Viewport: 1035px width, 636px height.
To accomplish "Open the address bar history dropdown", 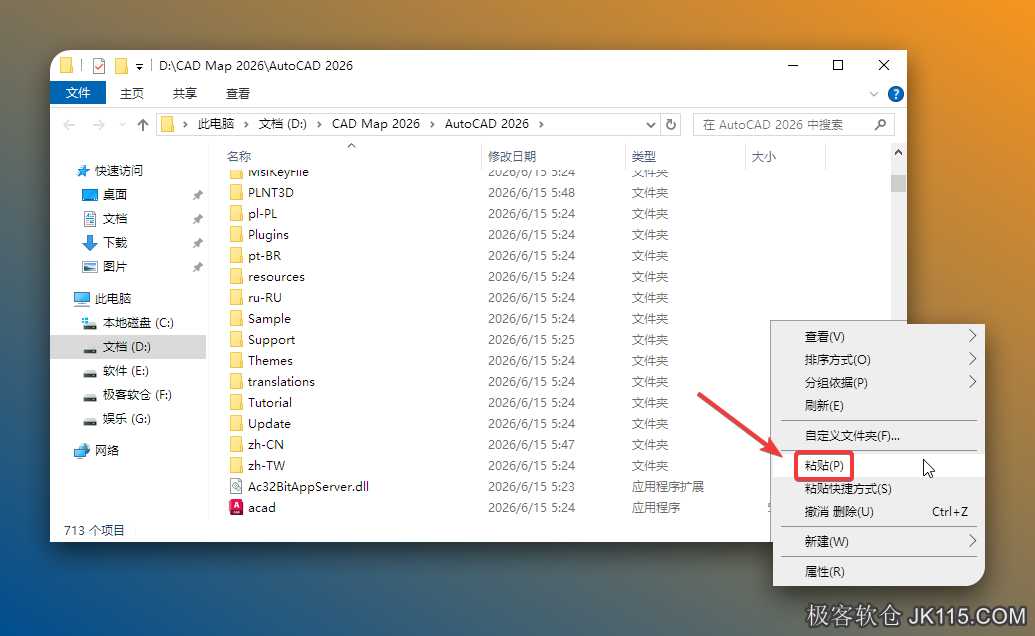I will (x=650, y=125).
